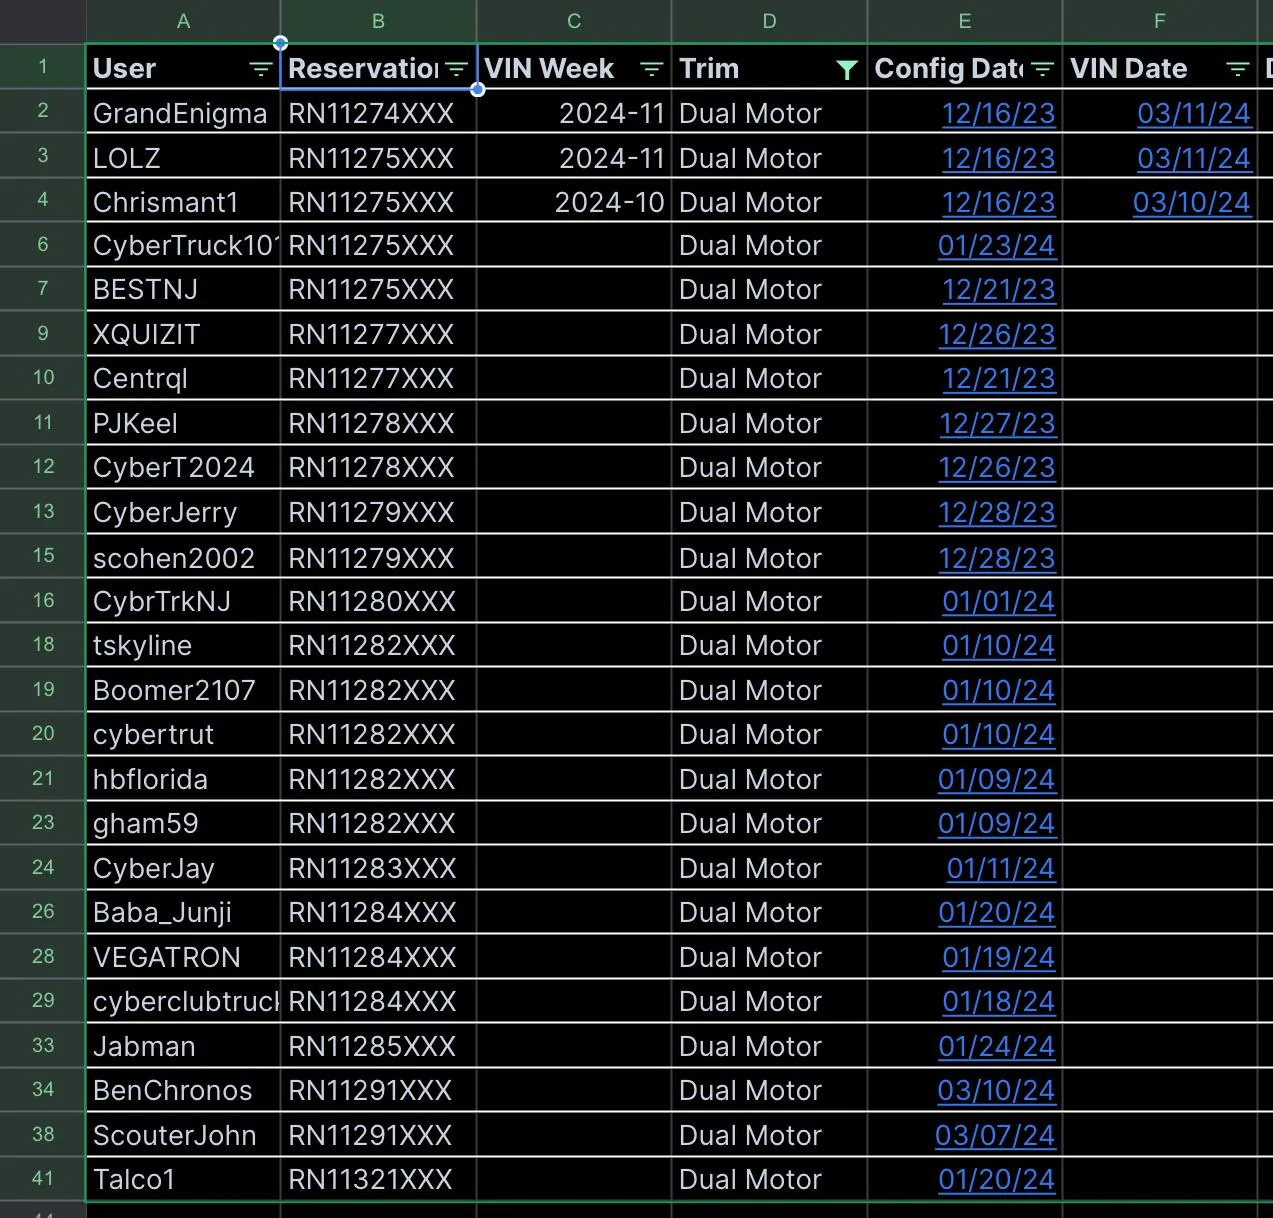
Task: Select column F header
Action: coord(1160,21)
